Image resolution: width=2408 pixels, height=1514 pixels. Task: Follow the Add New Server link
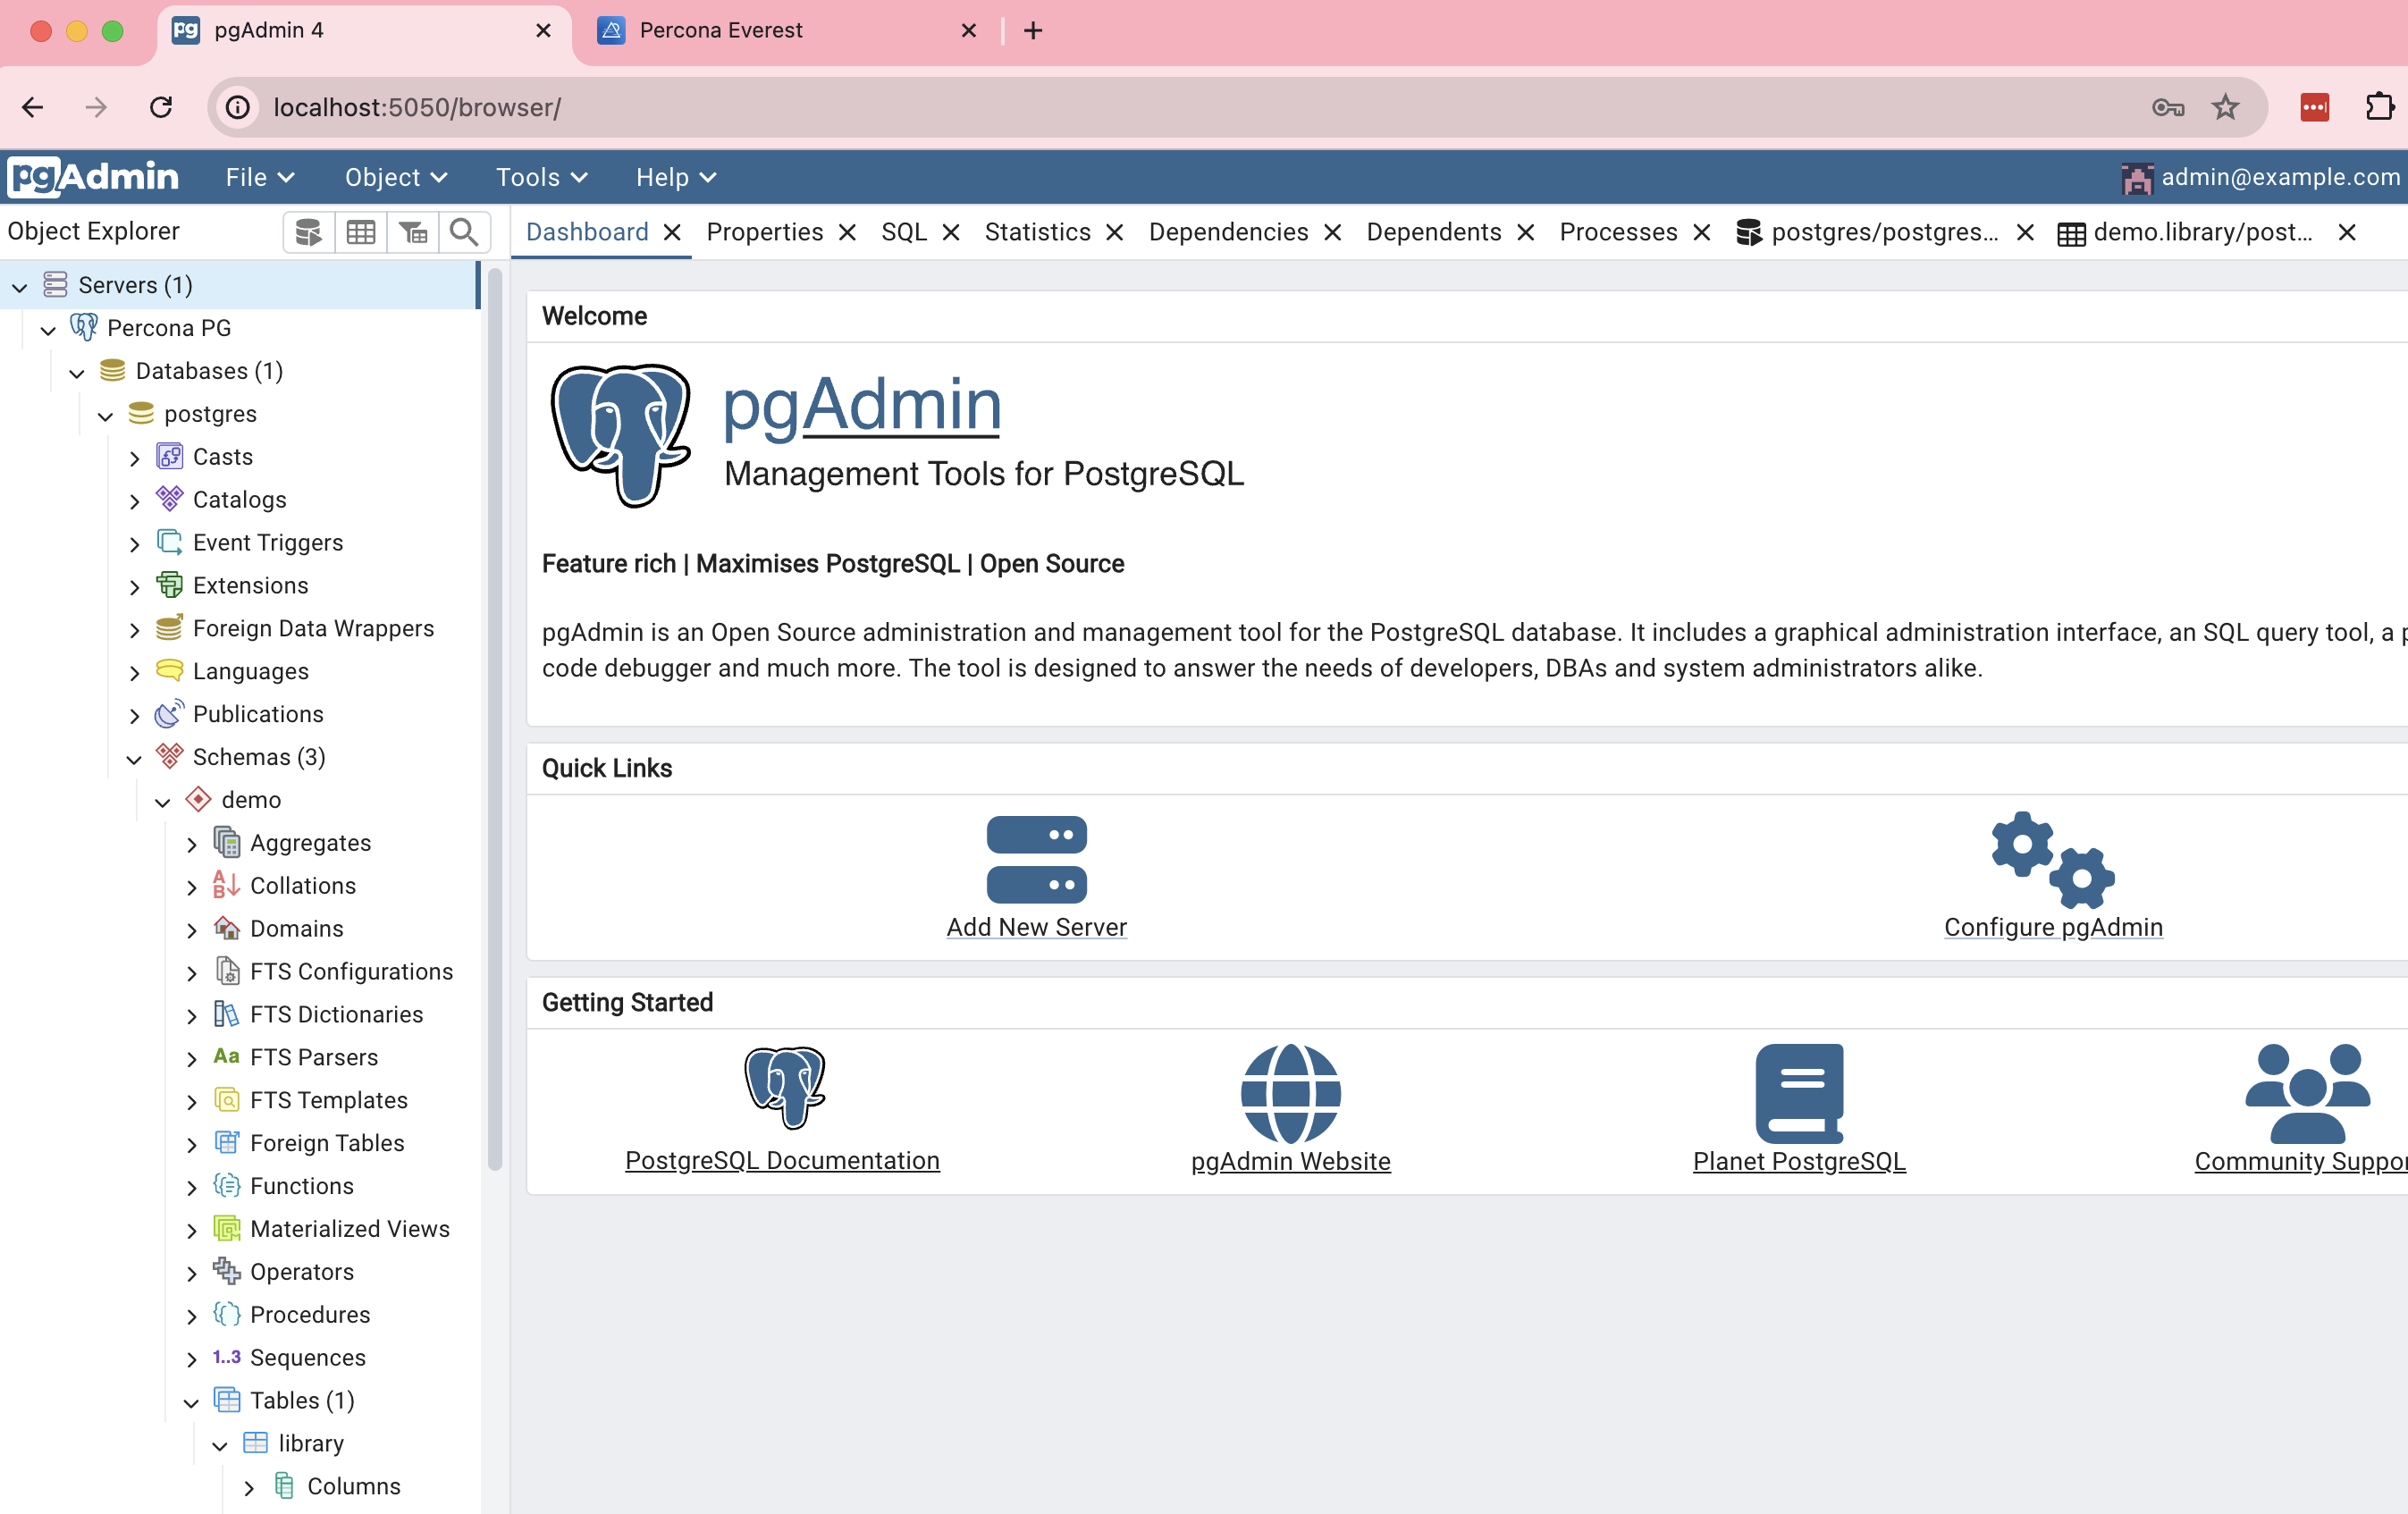click(x=1036, y=927)
